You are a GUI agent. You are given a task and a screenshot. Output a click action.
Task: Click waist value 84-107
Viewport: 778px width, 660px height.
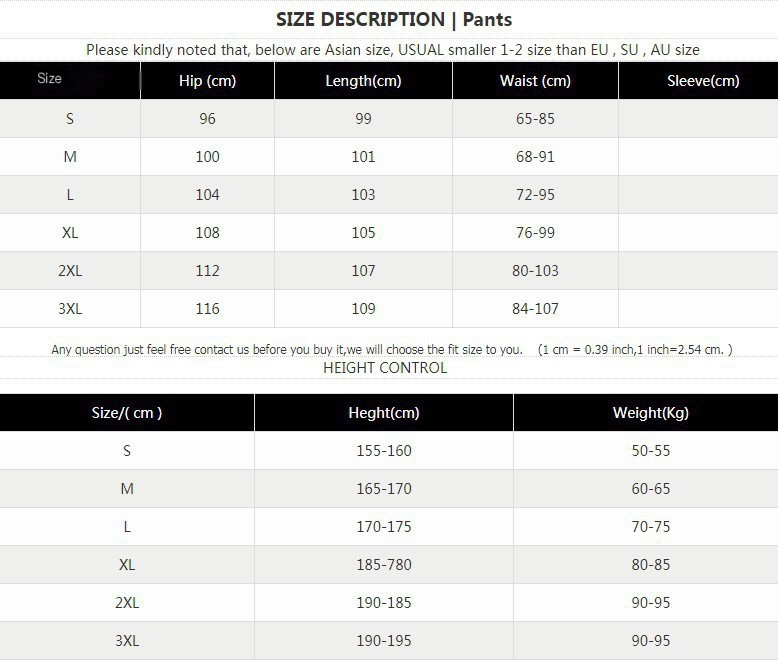tap(535, 309)
